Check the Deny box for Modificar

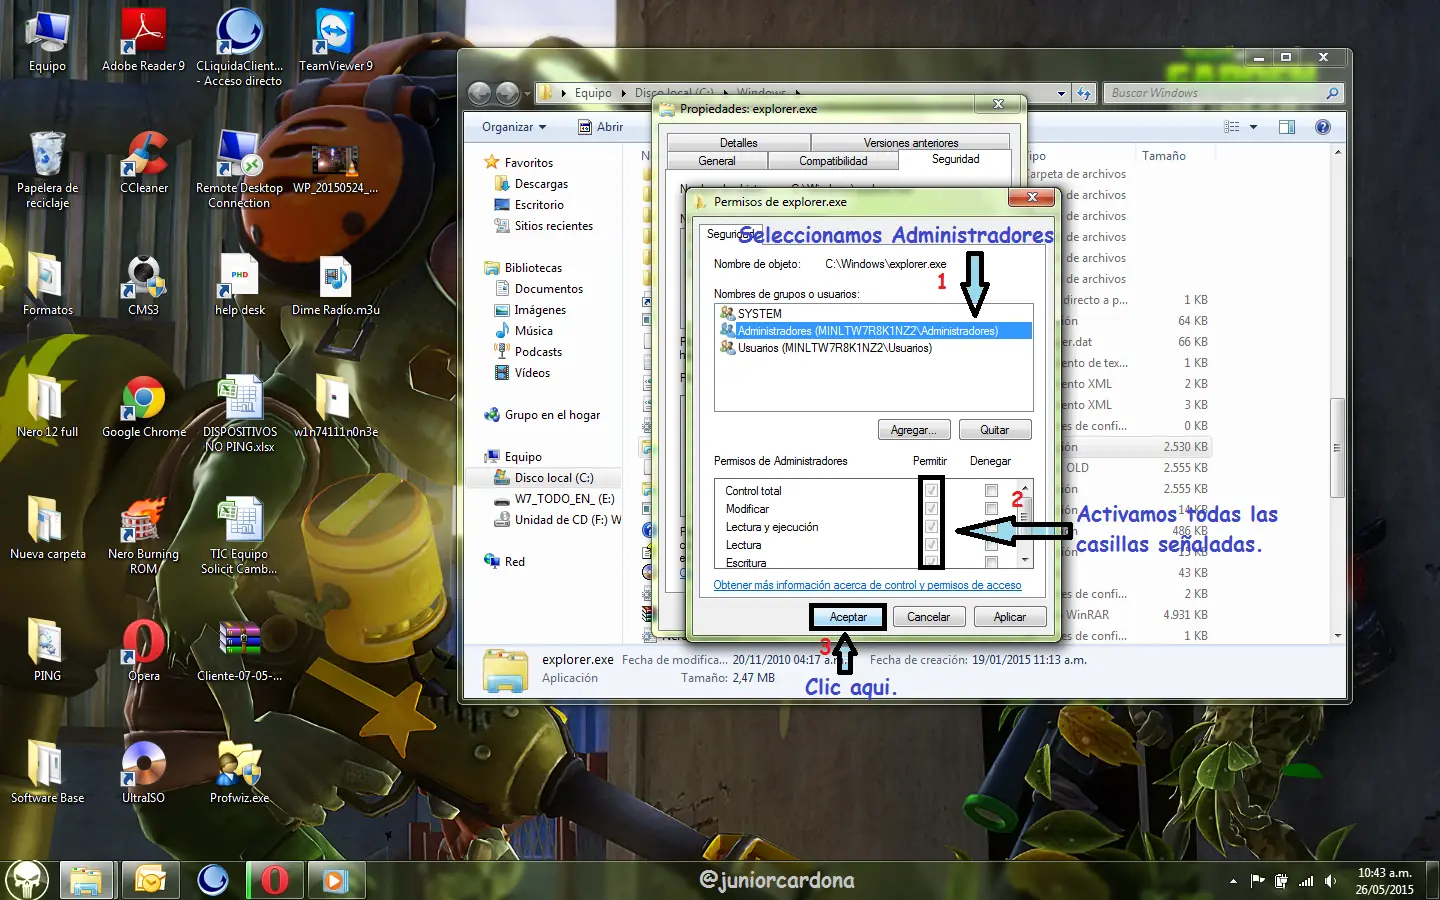[x=991, y=509]
